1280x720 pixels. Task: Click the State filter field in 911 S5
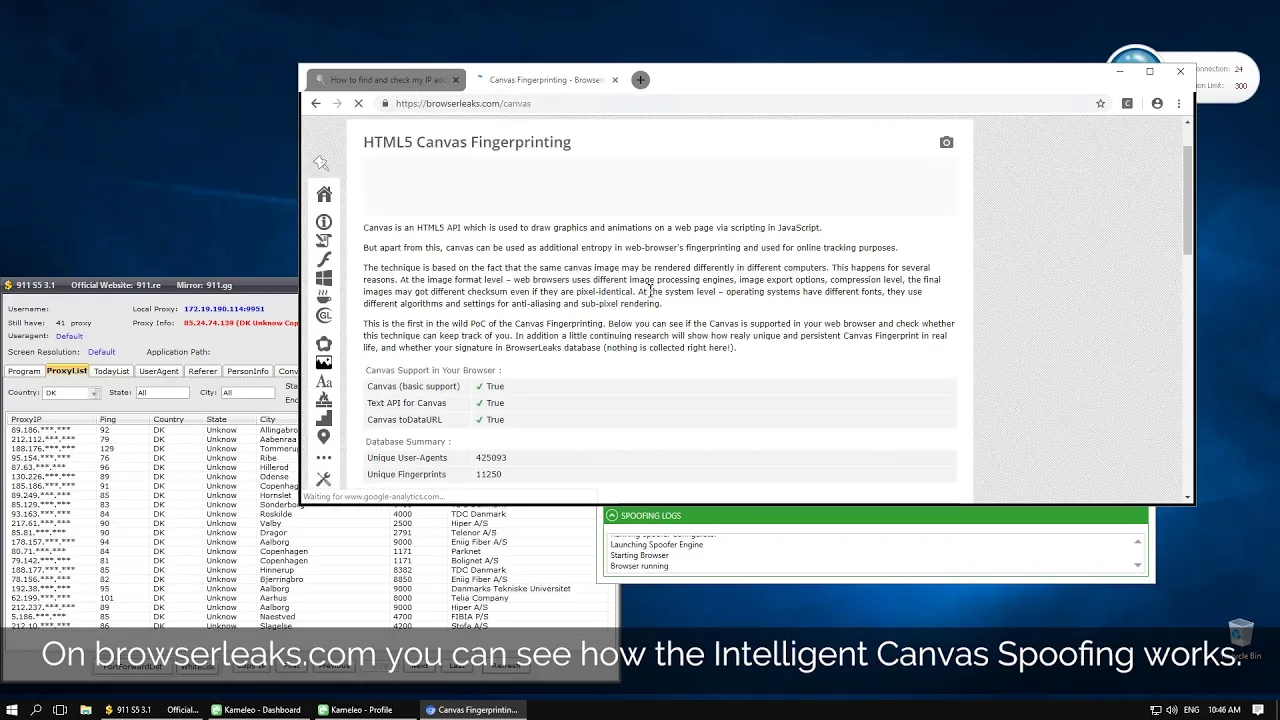(161, 393)
